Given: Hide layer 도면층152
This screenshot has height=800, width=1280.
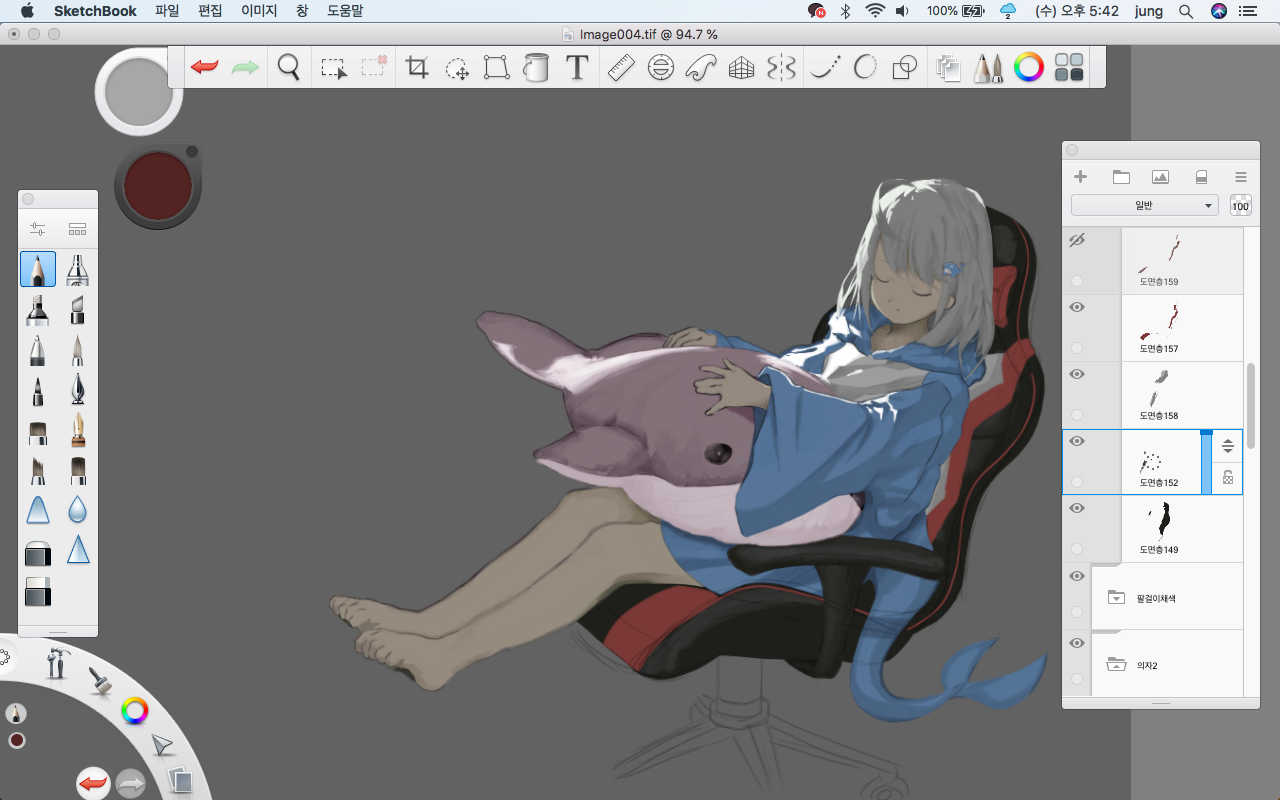Looking at the screenshot, I should coord(1077,441).
